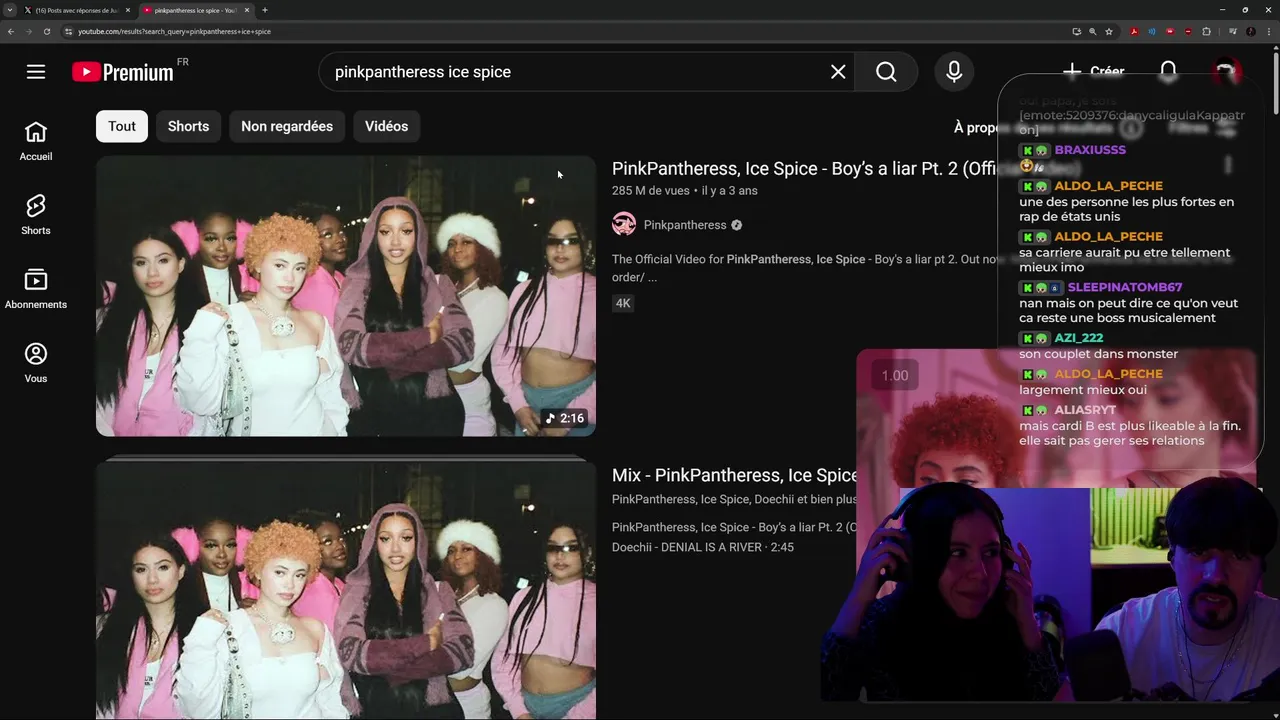Open the Extensions puzzle-piece menu
This screenshot has width=1280, height=720.
(1206, 31)
